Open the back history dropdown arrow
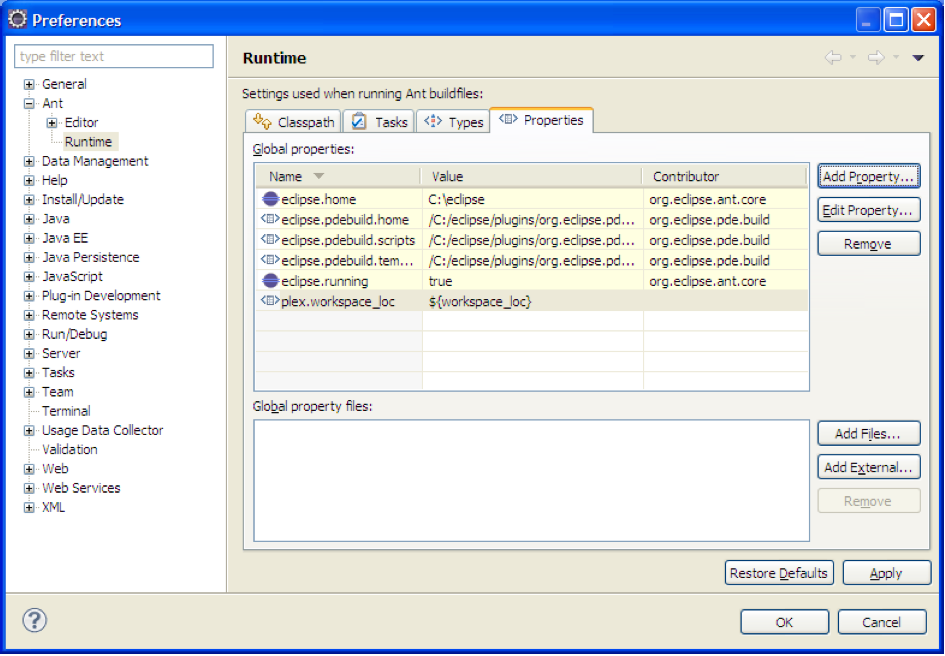Viewport: 945px width, 656px height. click(x=853, y=57)
